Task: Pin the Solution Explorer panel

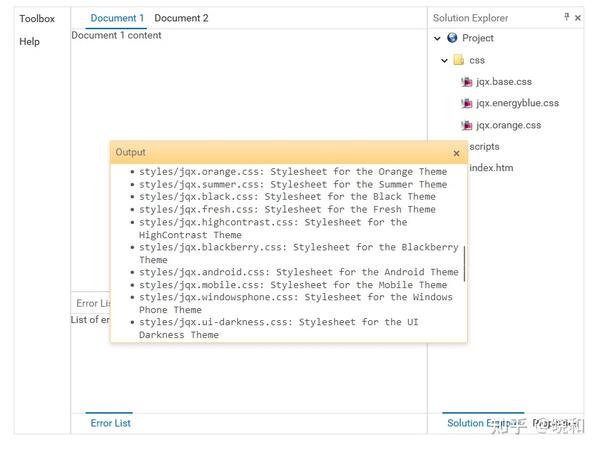Action: click(566, 18)
